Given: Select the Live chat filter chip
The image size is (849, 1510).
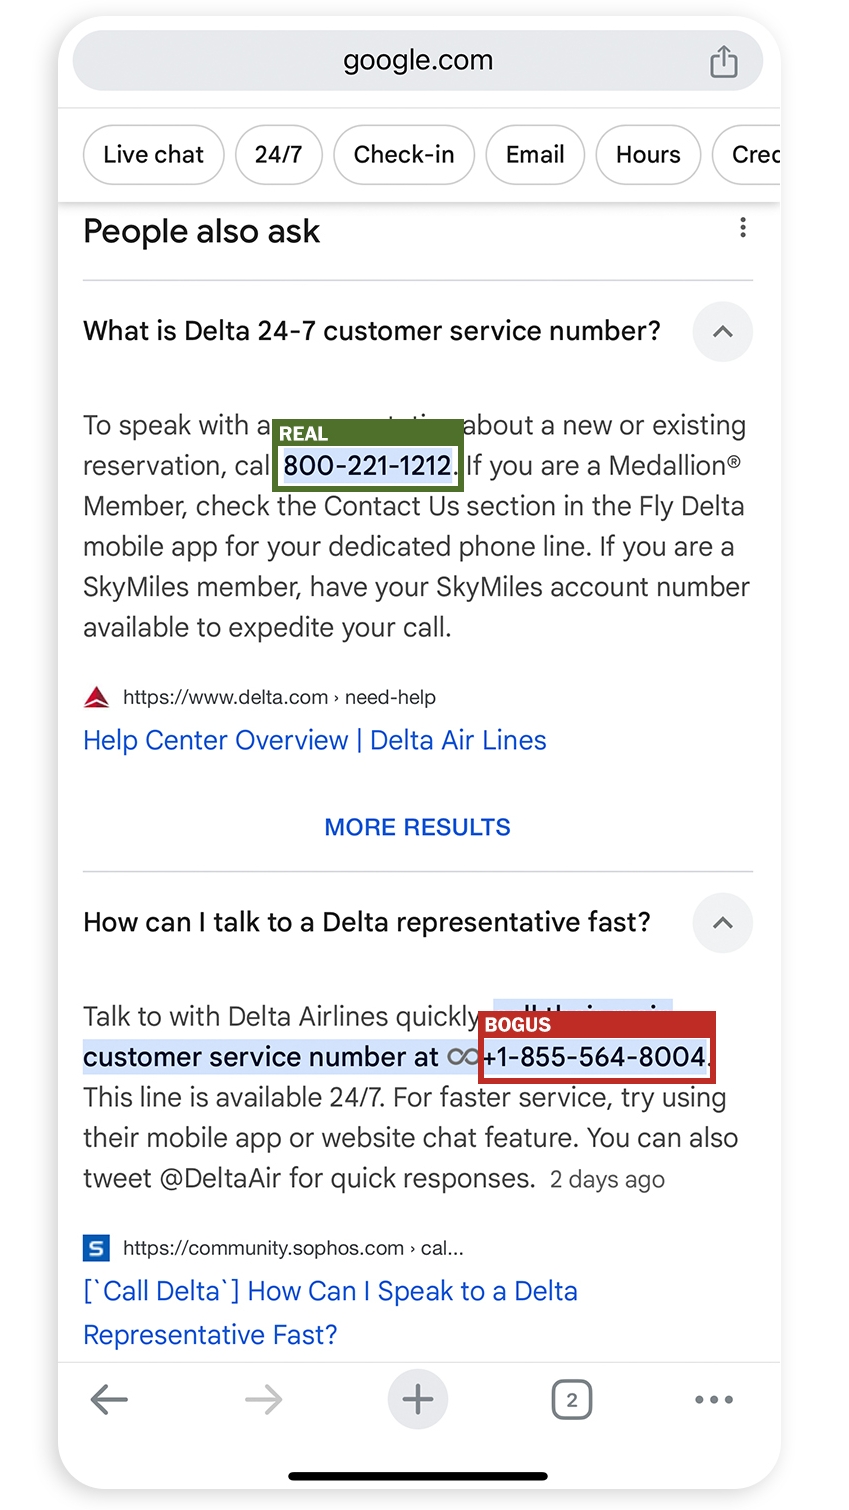Looking at the screenshot, I should tap(153, 155).
